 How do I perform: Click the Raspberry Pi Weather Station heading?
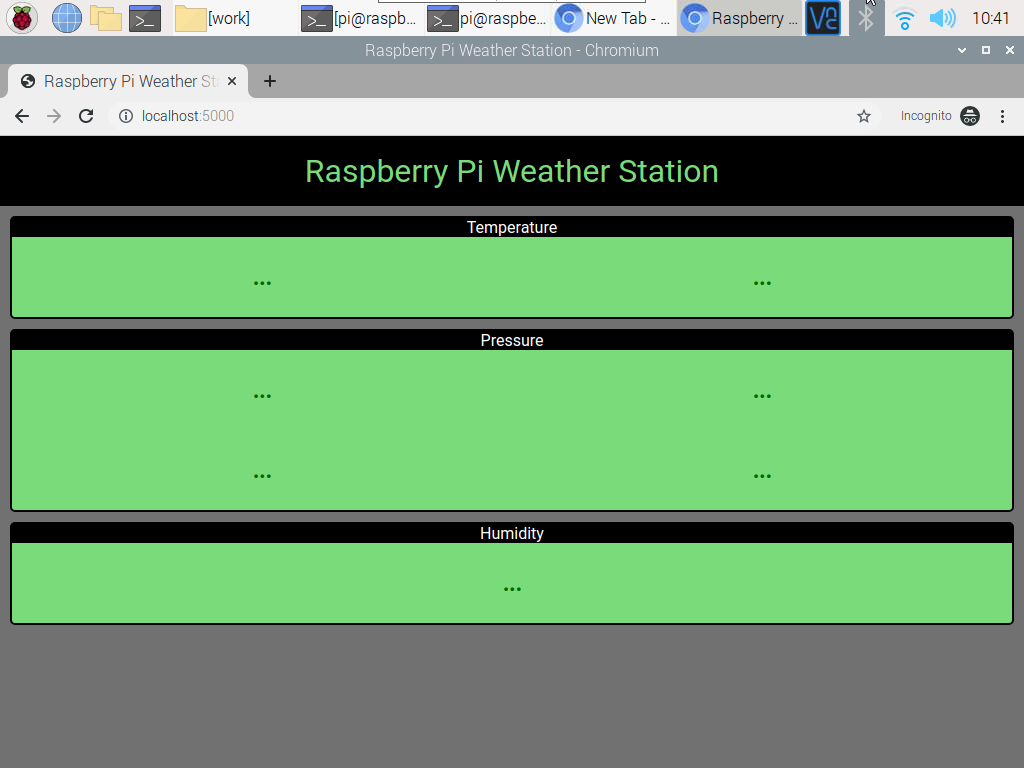click(512, 172)
